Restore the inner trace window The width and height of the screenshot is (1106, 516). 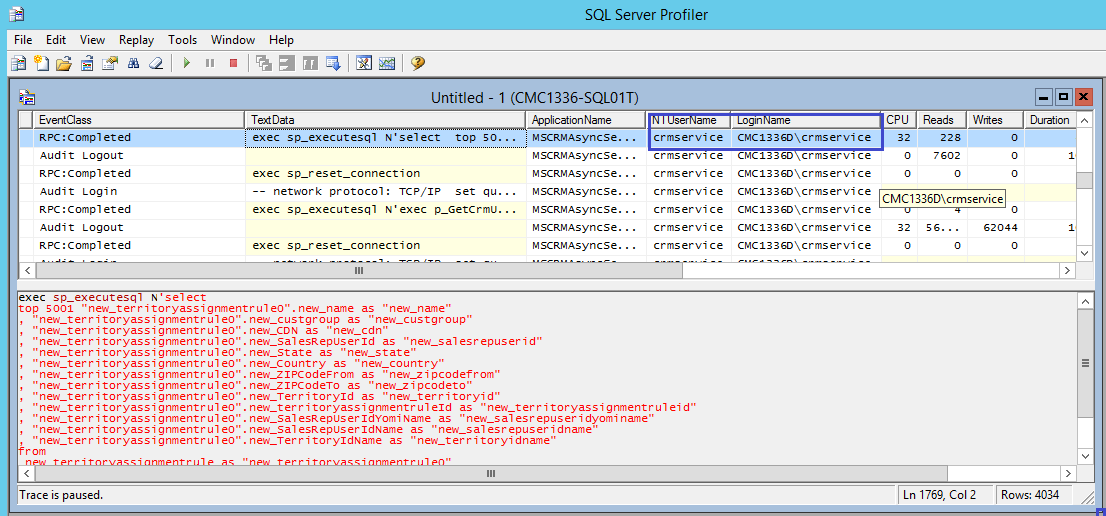(1064, 97)
